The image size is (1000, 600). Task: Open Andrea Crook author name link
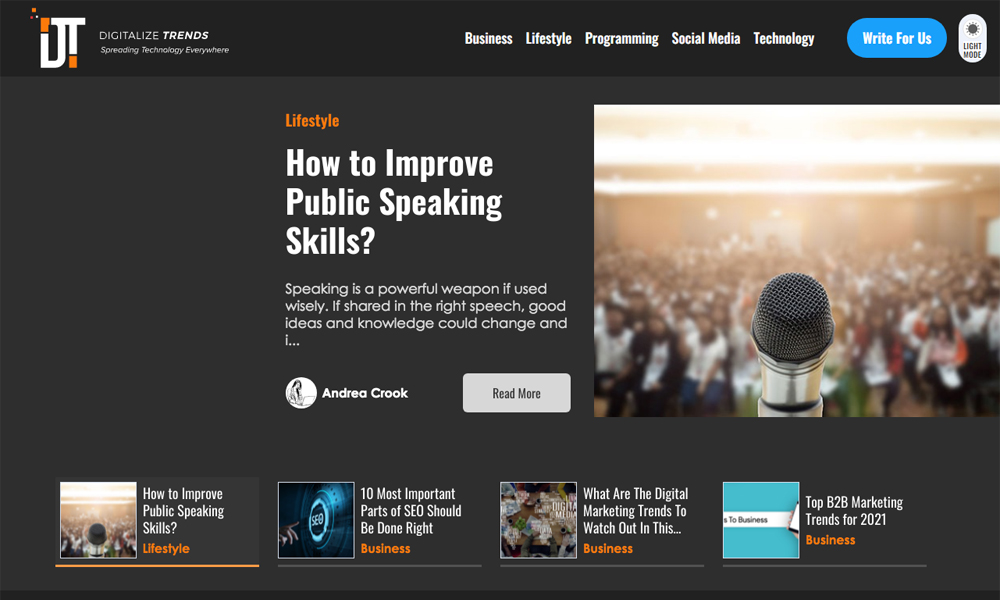pyautogui.click(x=364, y=393)
